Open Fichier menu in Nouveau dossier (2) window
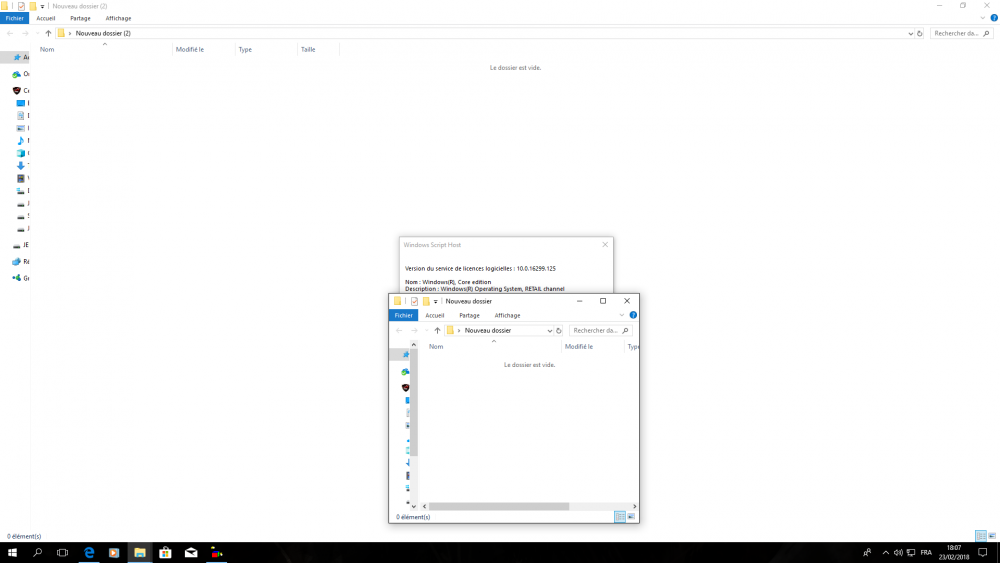Screen dimensions: 1000x563 [14, 18]
